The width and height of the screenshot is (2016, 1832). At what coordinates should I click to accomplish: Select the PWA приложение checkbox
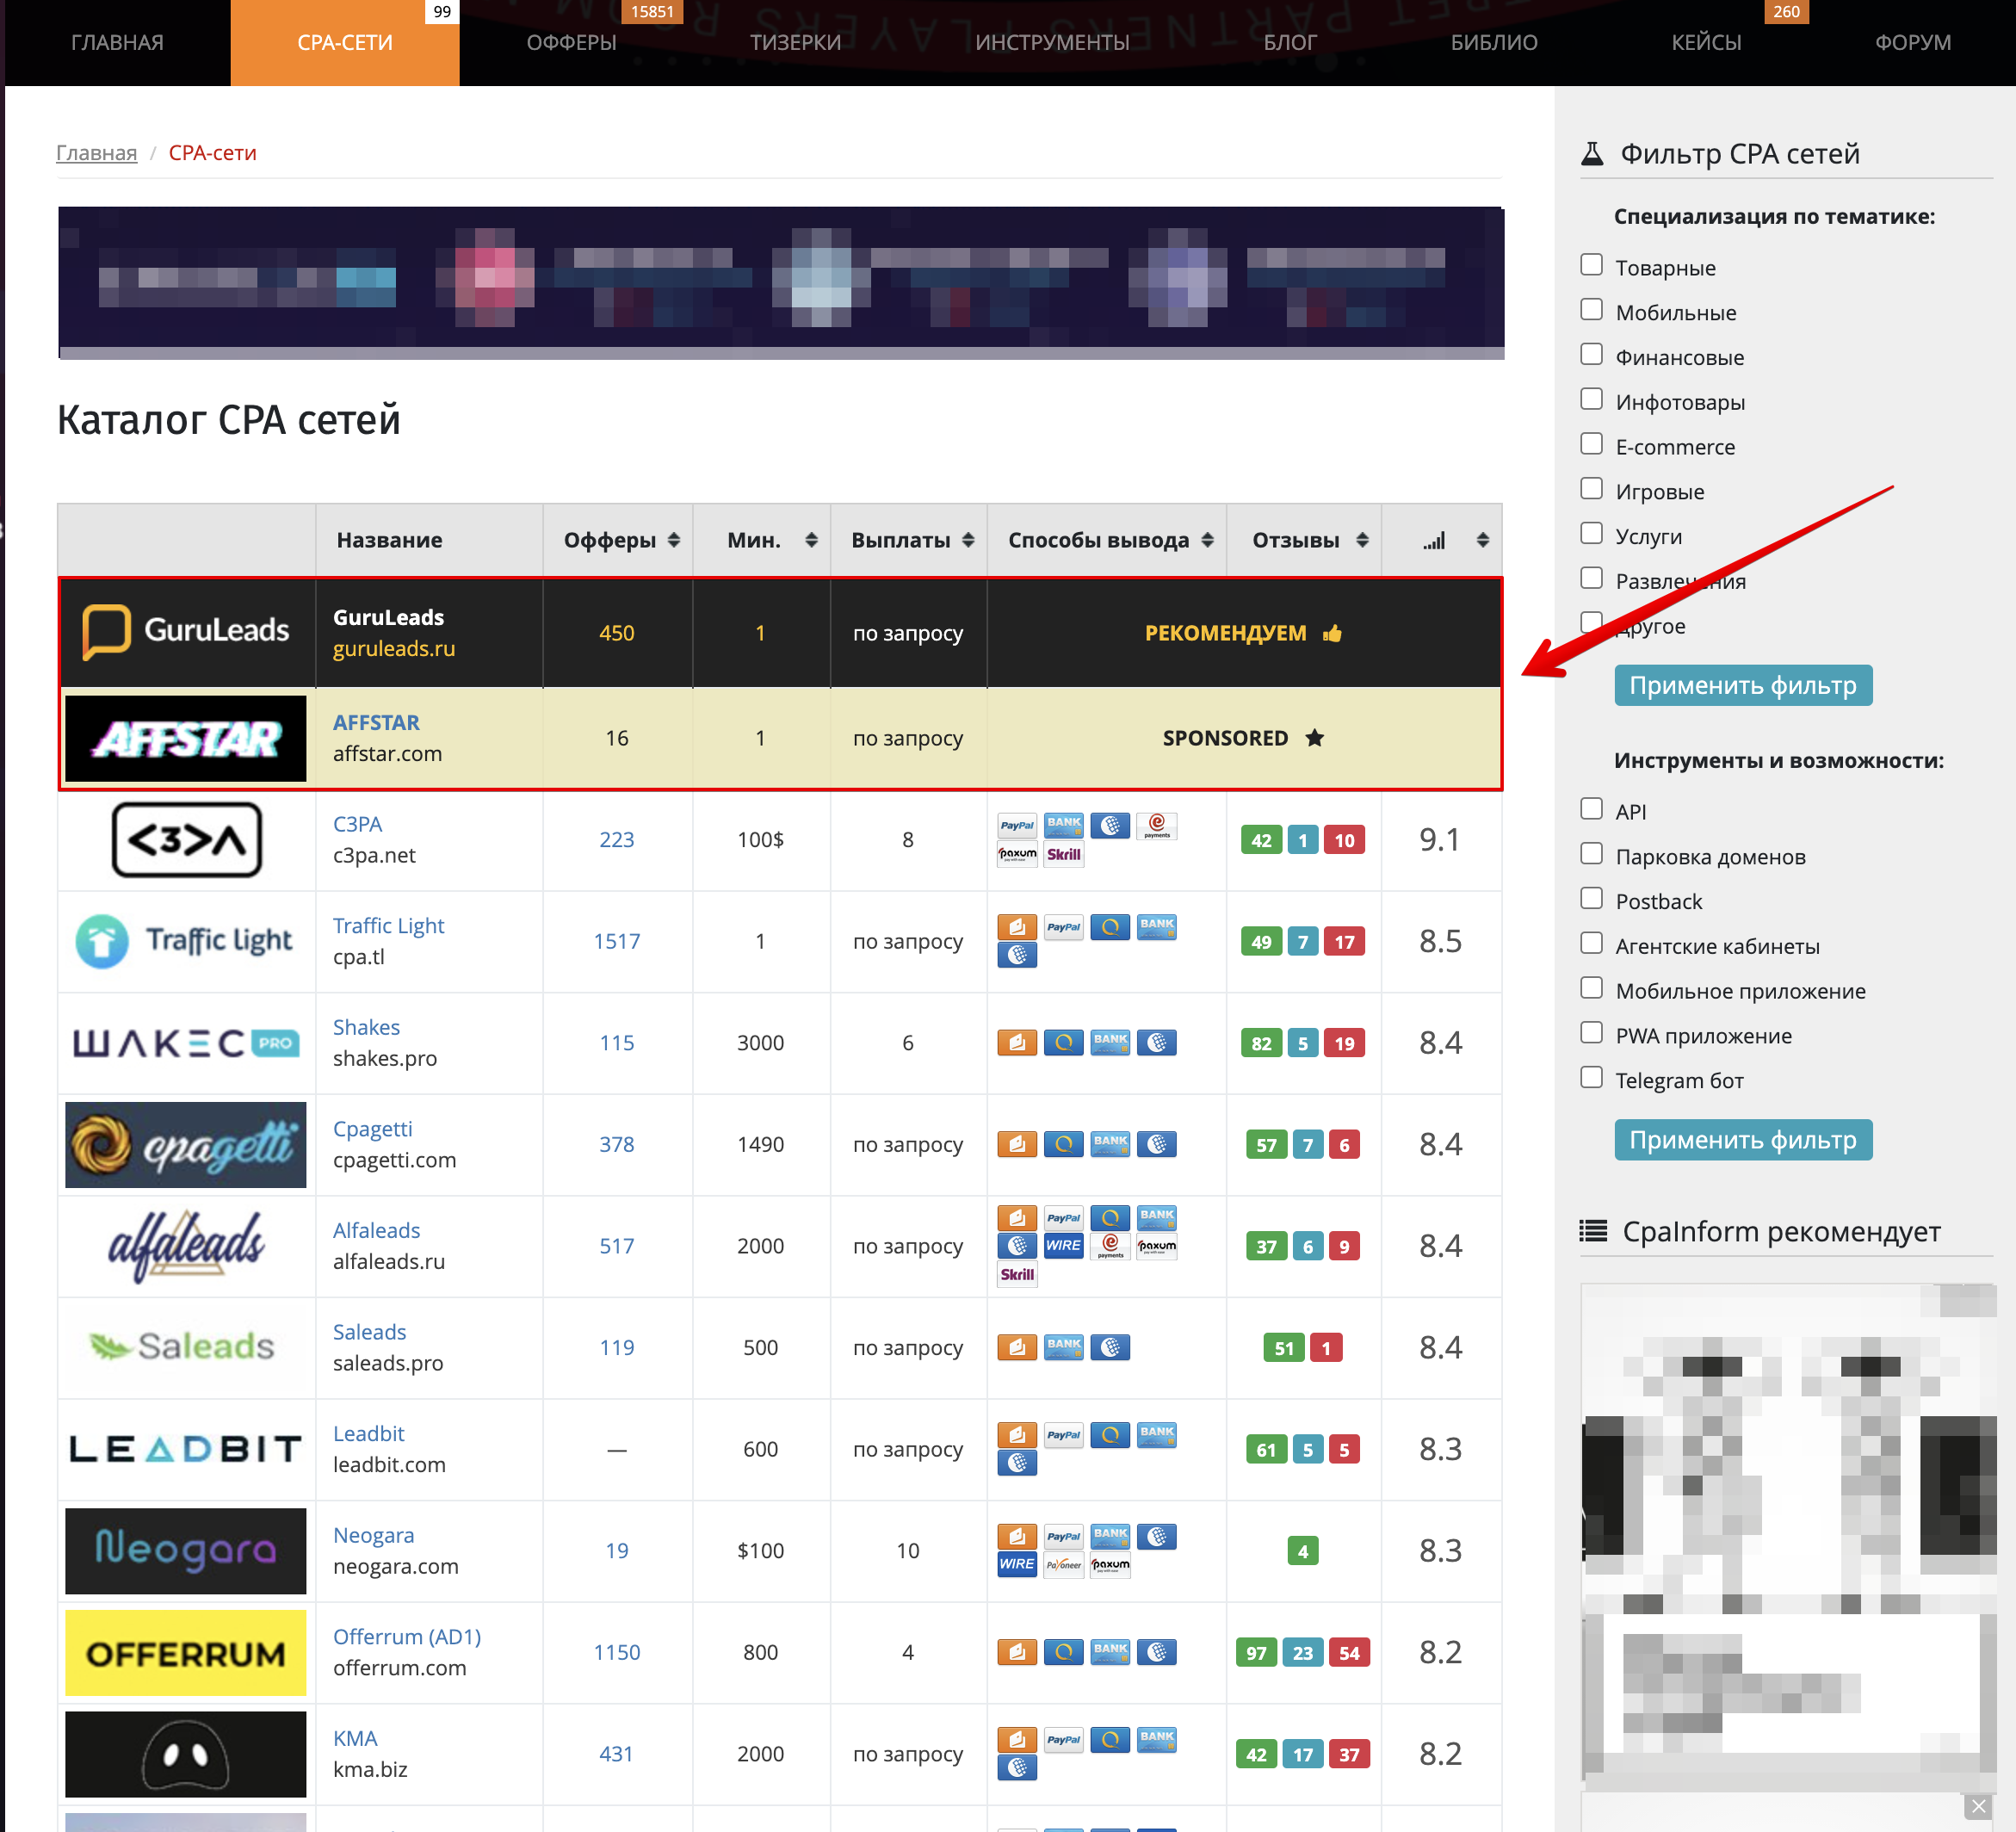point(1591,1033)
